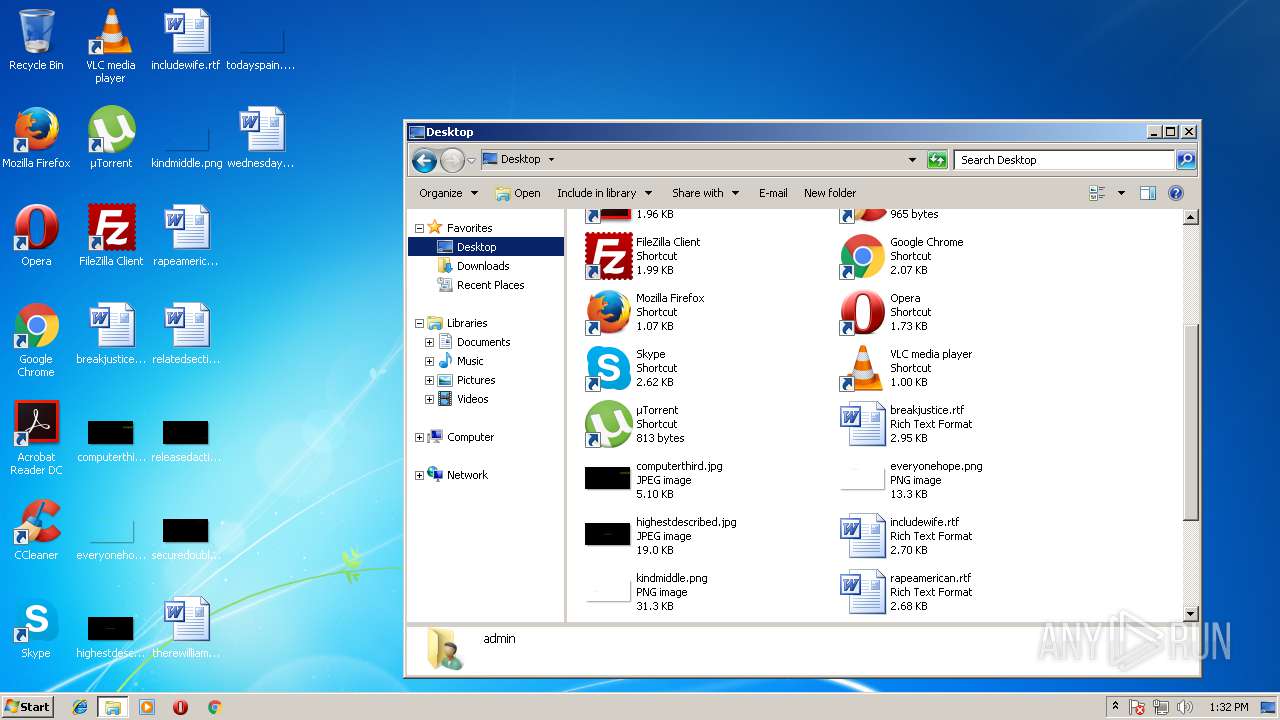The image size is (1280, 720).
Task: Open the Organize menu
Action: [x=448, y=193]
